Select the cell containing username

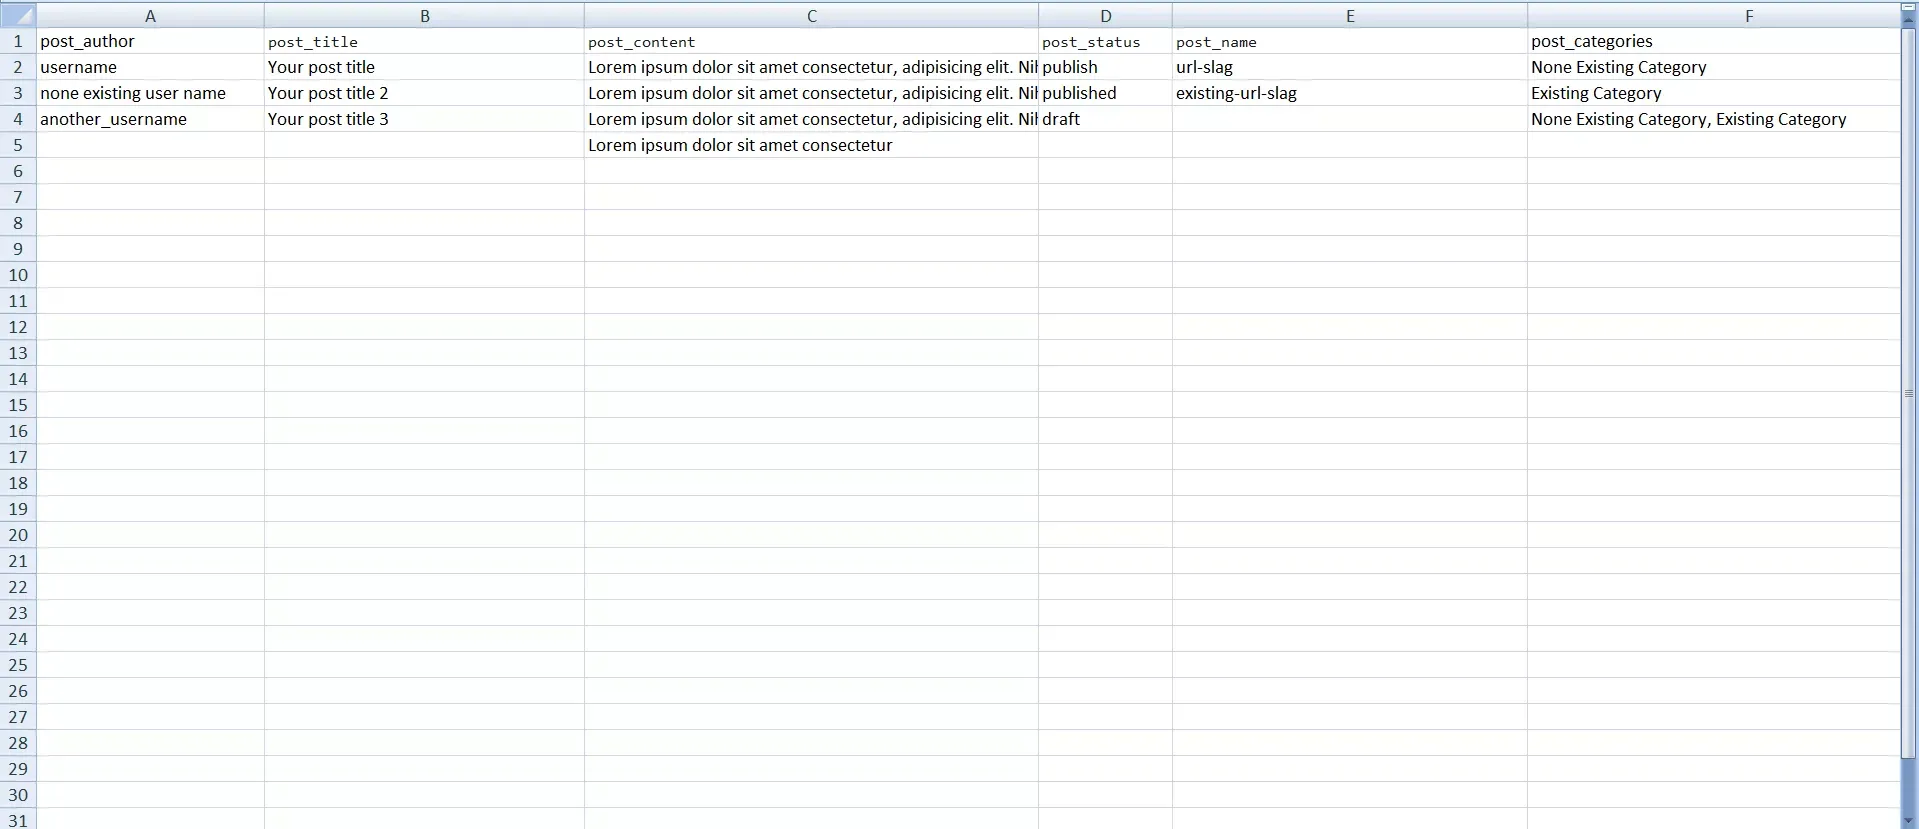point(150,67)
